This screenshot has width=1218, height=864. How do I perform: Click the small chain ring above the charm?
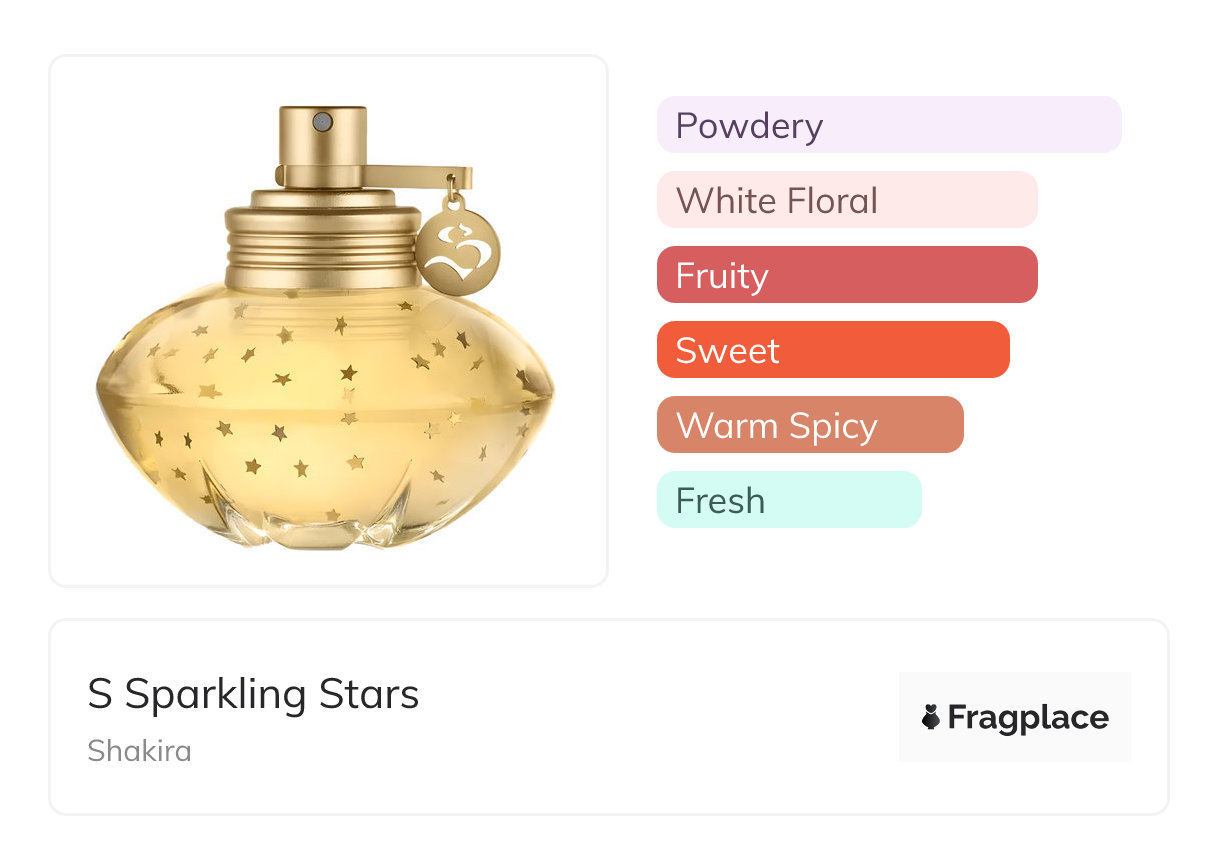tap(456, 197)
